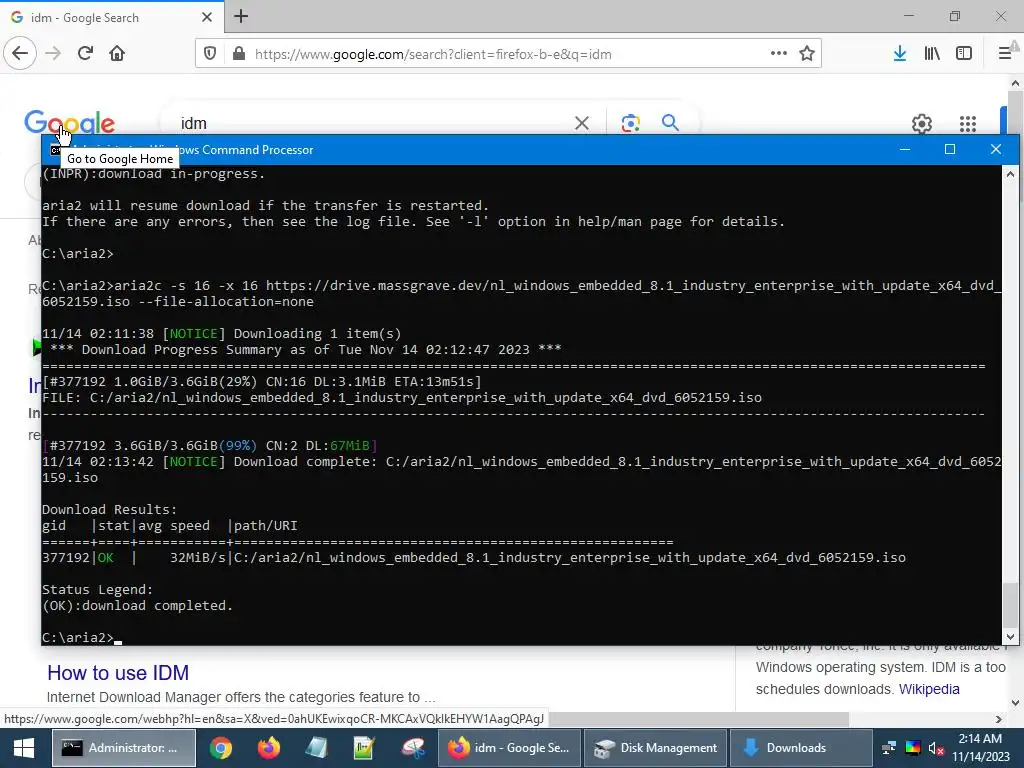The image size is (1024, 768).
Task: Open the Google apps grid
Action: pyautogui.click(x=968, y=123)
